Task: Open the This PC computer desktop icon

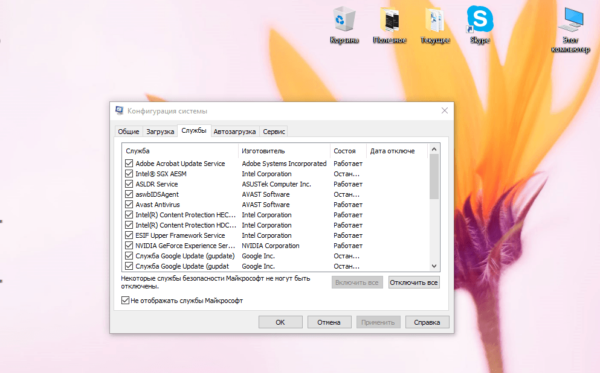Action: coord(571,30)
